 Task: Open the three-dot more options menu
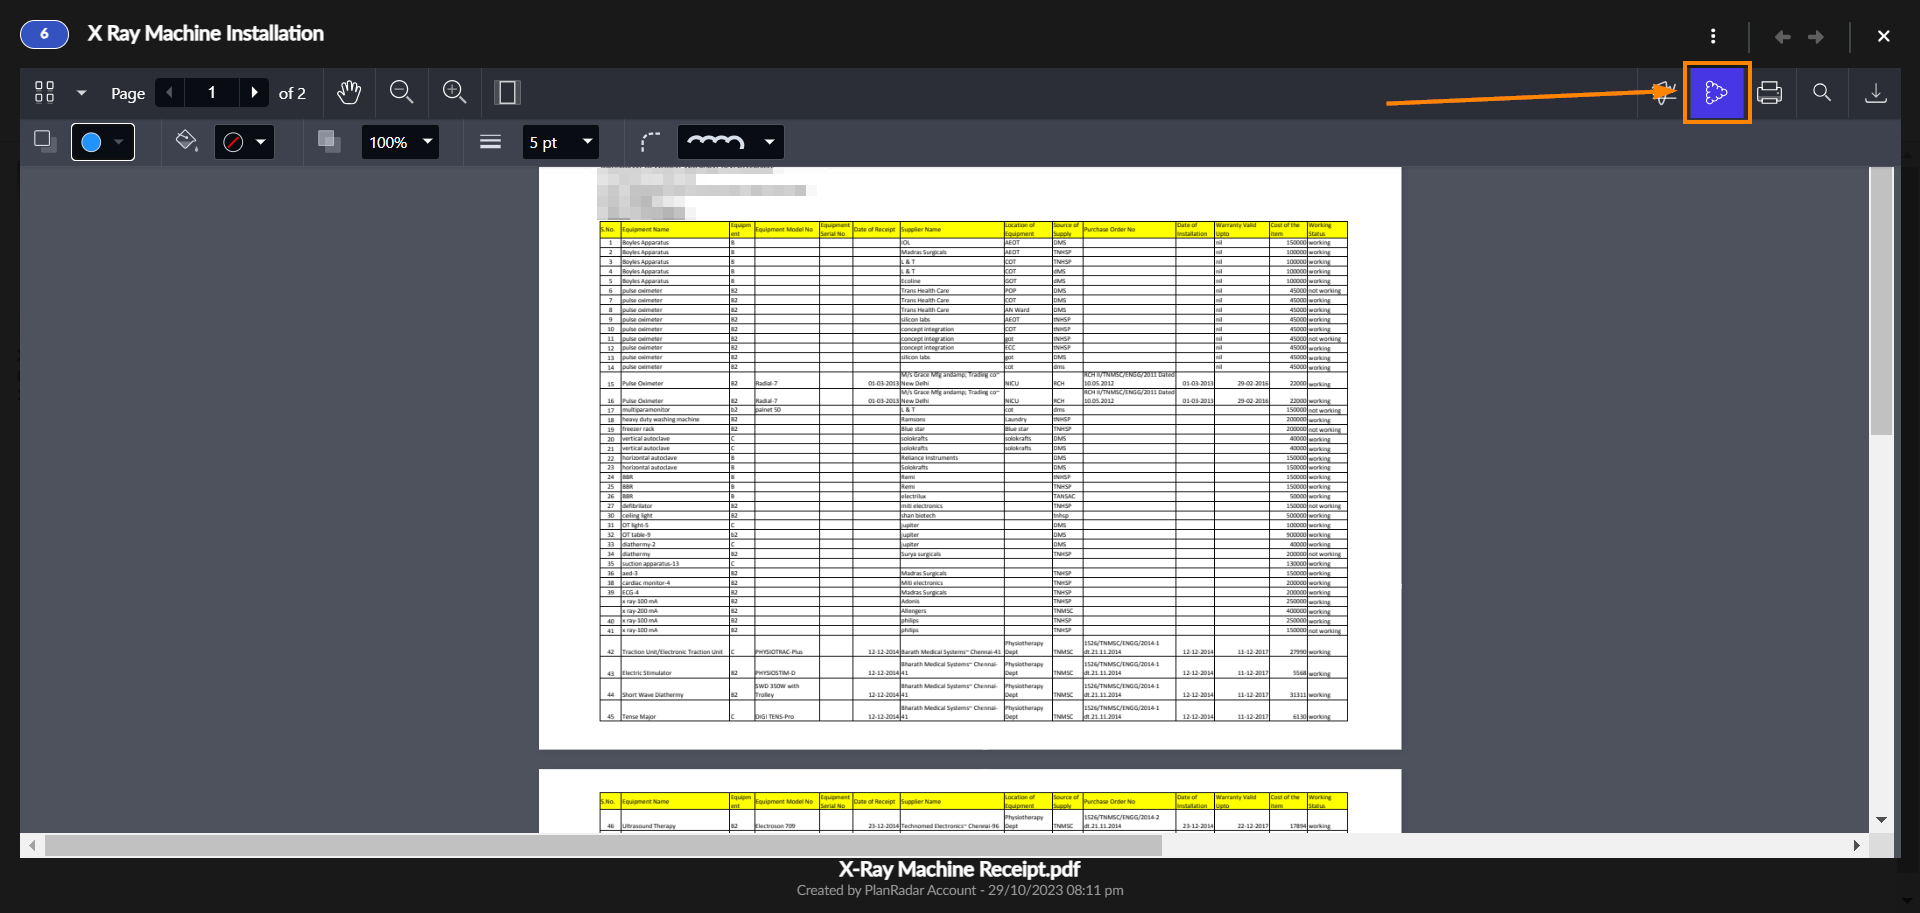pos(1713,36)
